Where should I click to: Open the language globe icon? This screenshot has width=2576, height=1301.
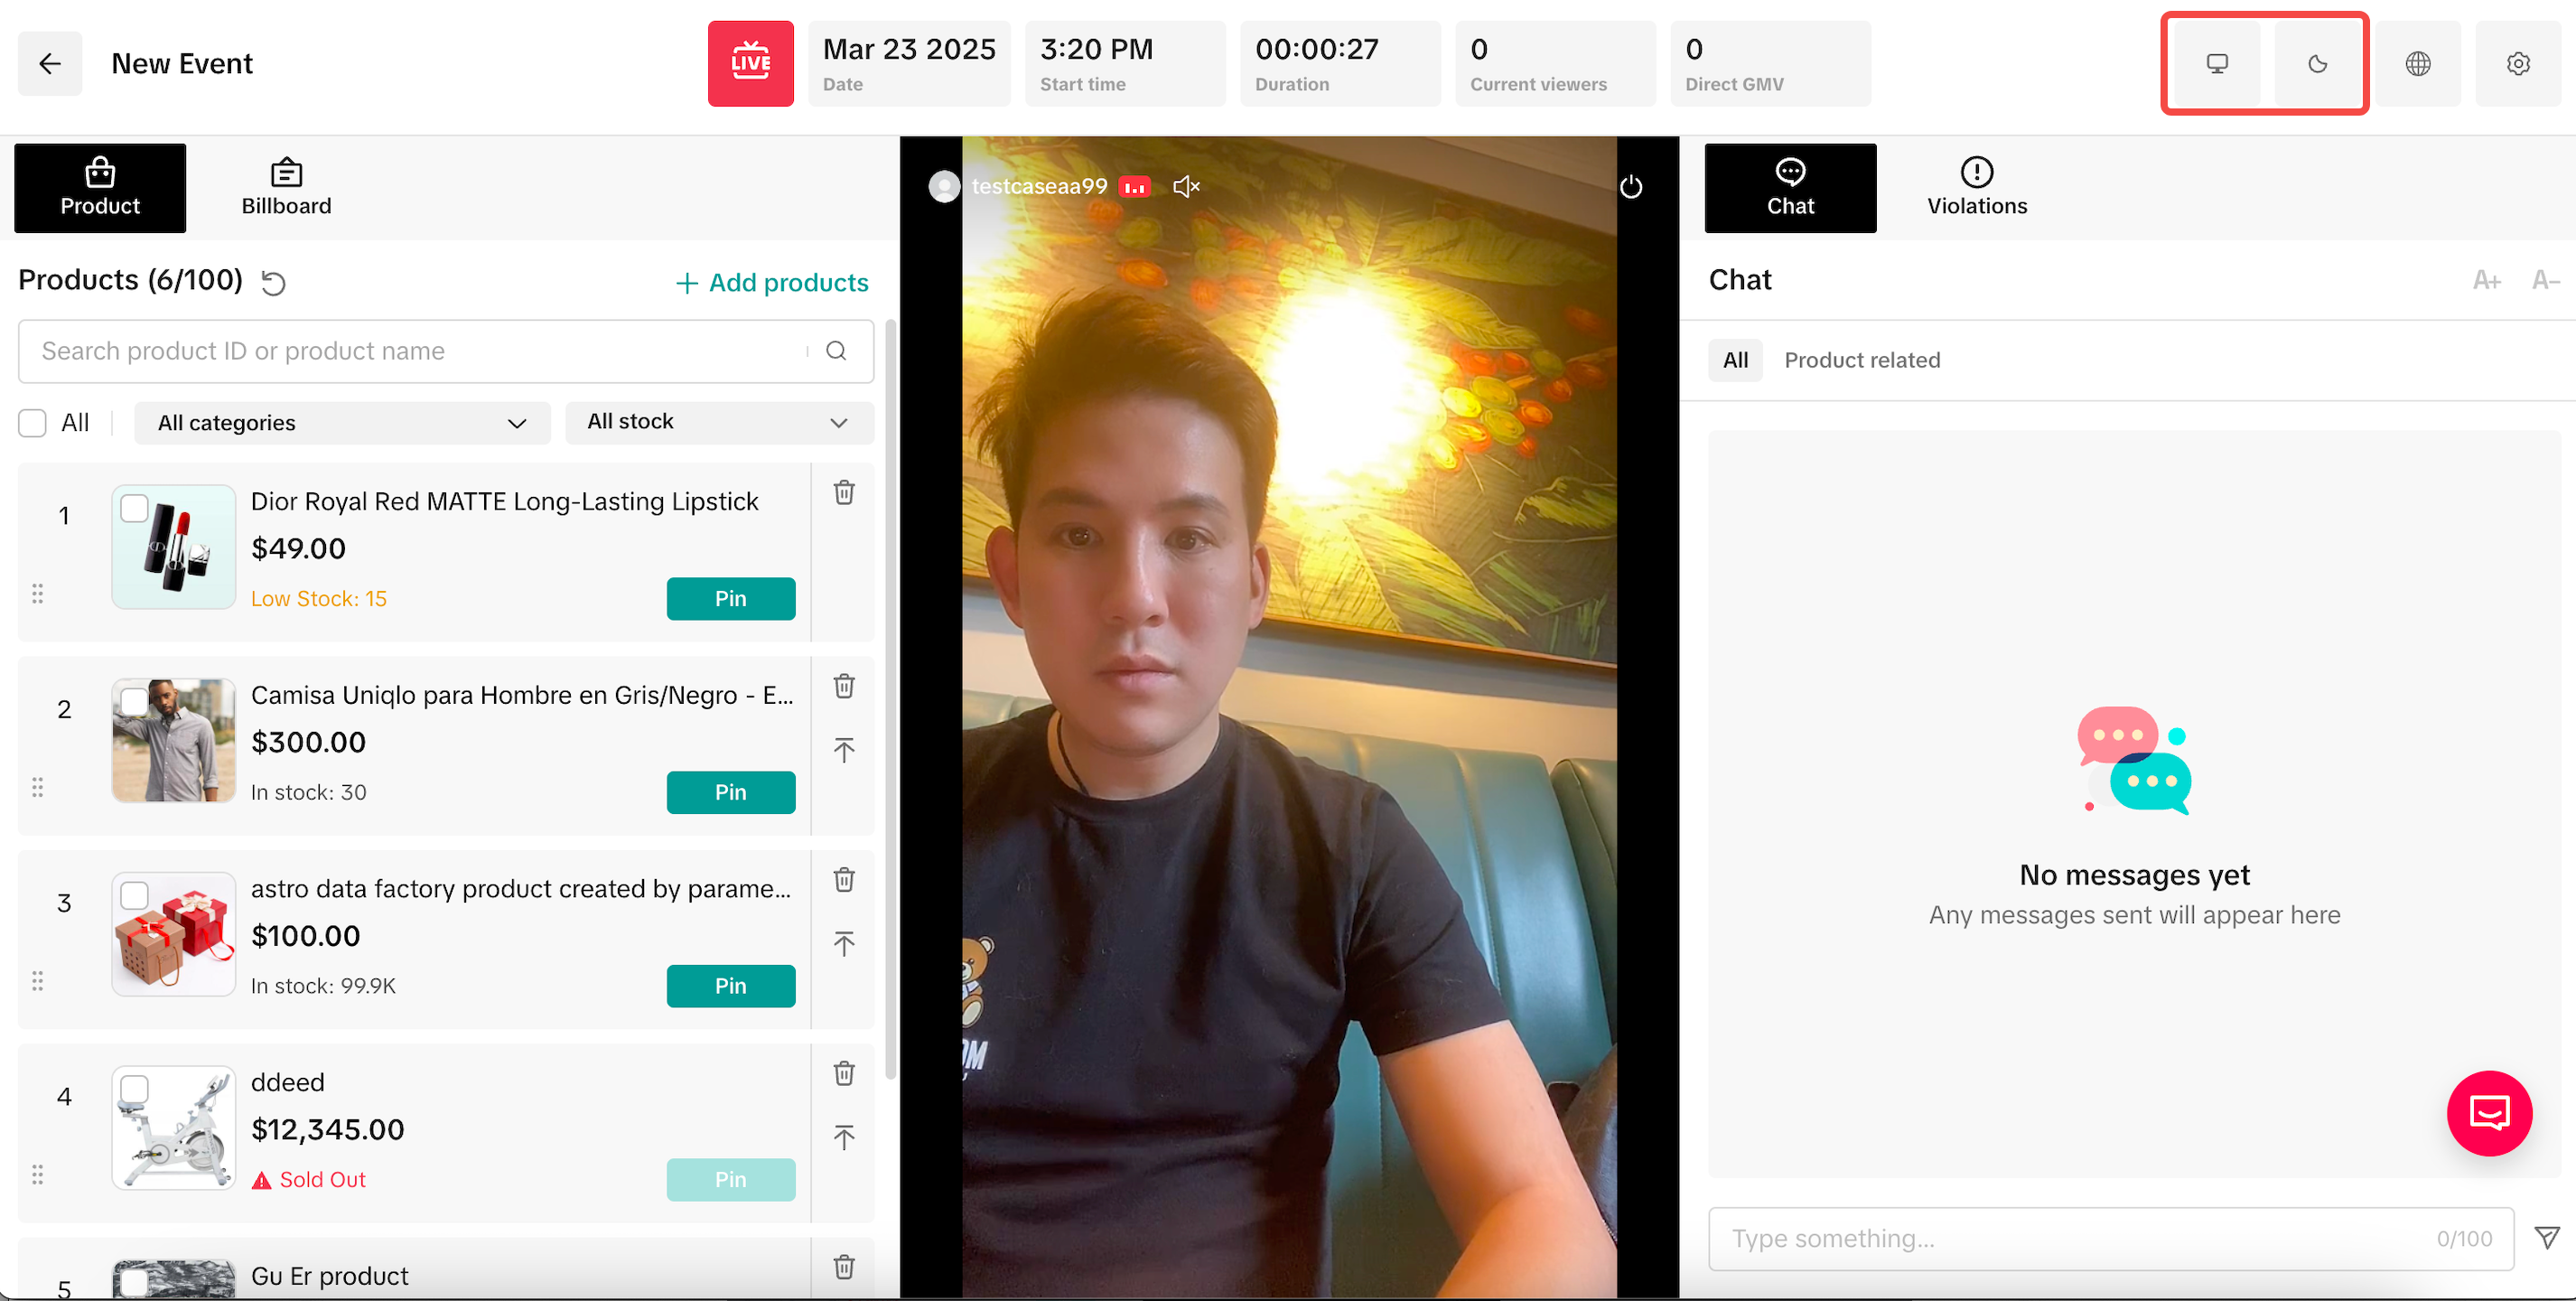tap(2418, 64)
